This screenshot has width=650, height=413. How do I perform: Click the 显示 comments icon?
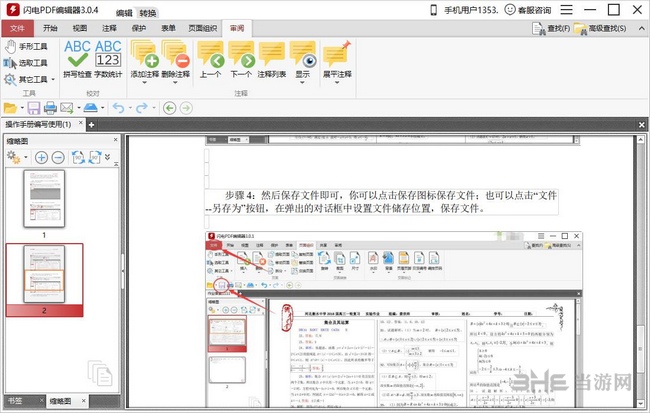[x=303, y=54]
